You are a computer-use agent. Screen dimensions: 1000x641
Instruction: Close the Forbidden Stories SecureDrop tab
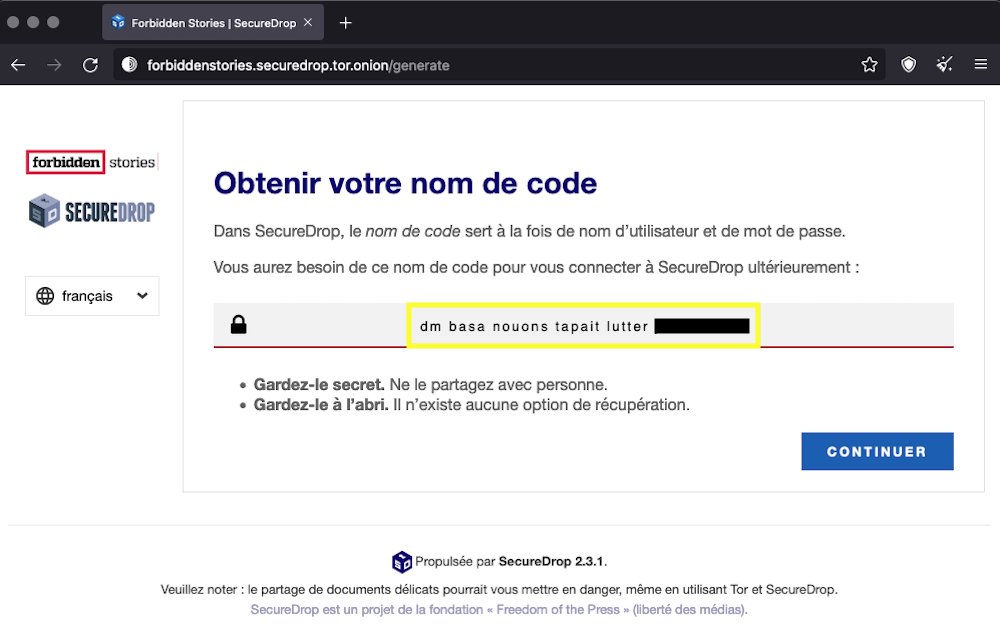(x=308, y=22)
